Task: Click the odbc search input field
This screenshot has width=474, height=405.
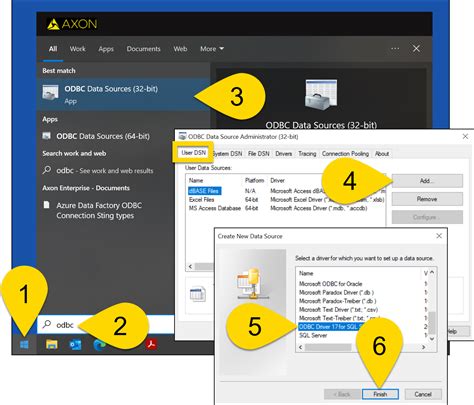Action: 106,324
